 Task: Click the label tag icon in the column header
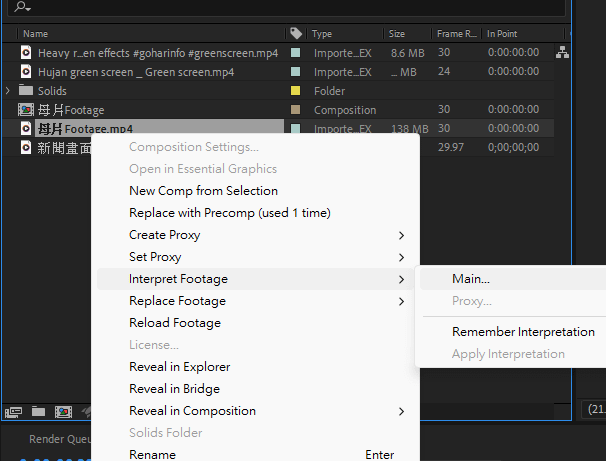tap(296, 34)
